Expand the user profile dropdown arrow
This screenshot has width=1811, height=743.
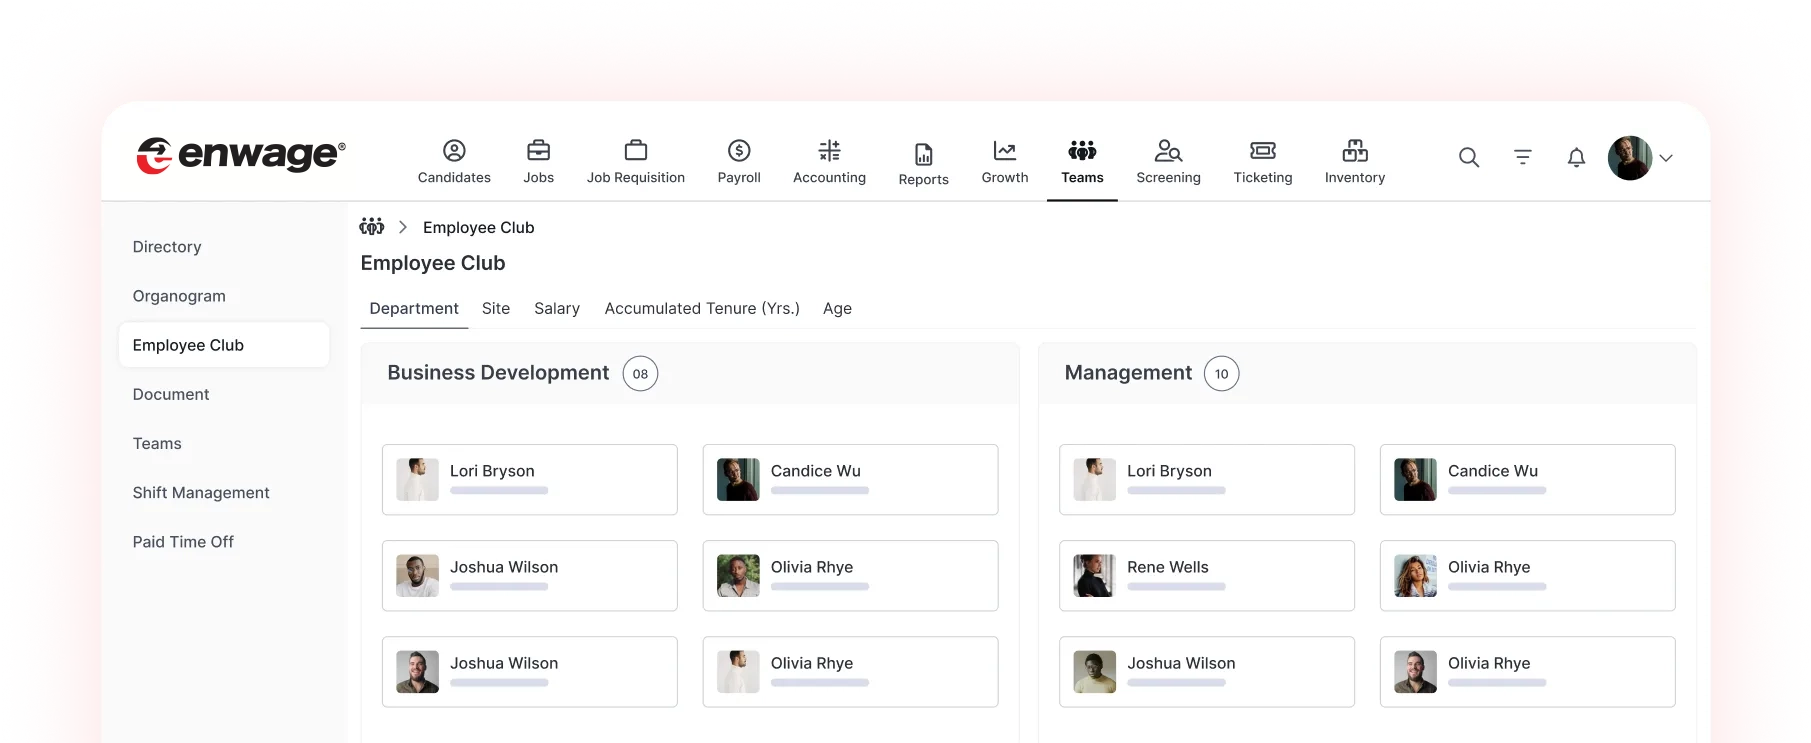coord(1666,158)
